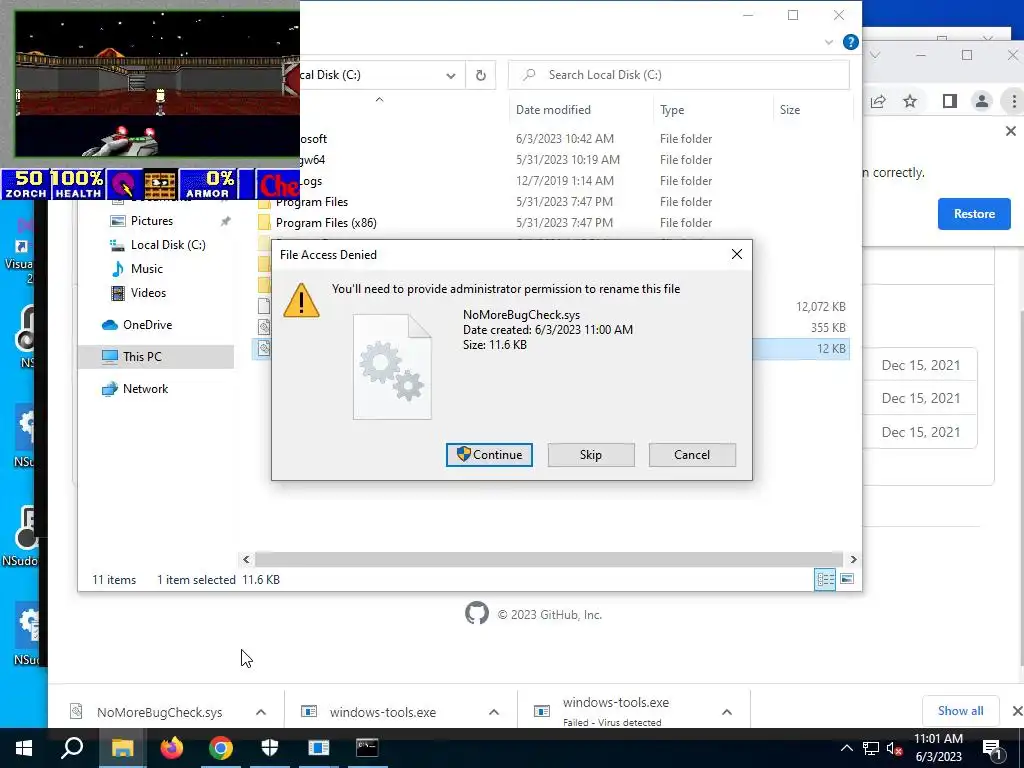Open Command Prompt from taskbar

pyautogui.click(x=367, y=748)
